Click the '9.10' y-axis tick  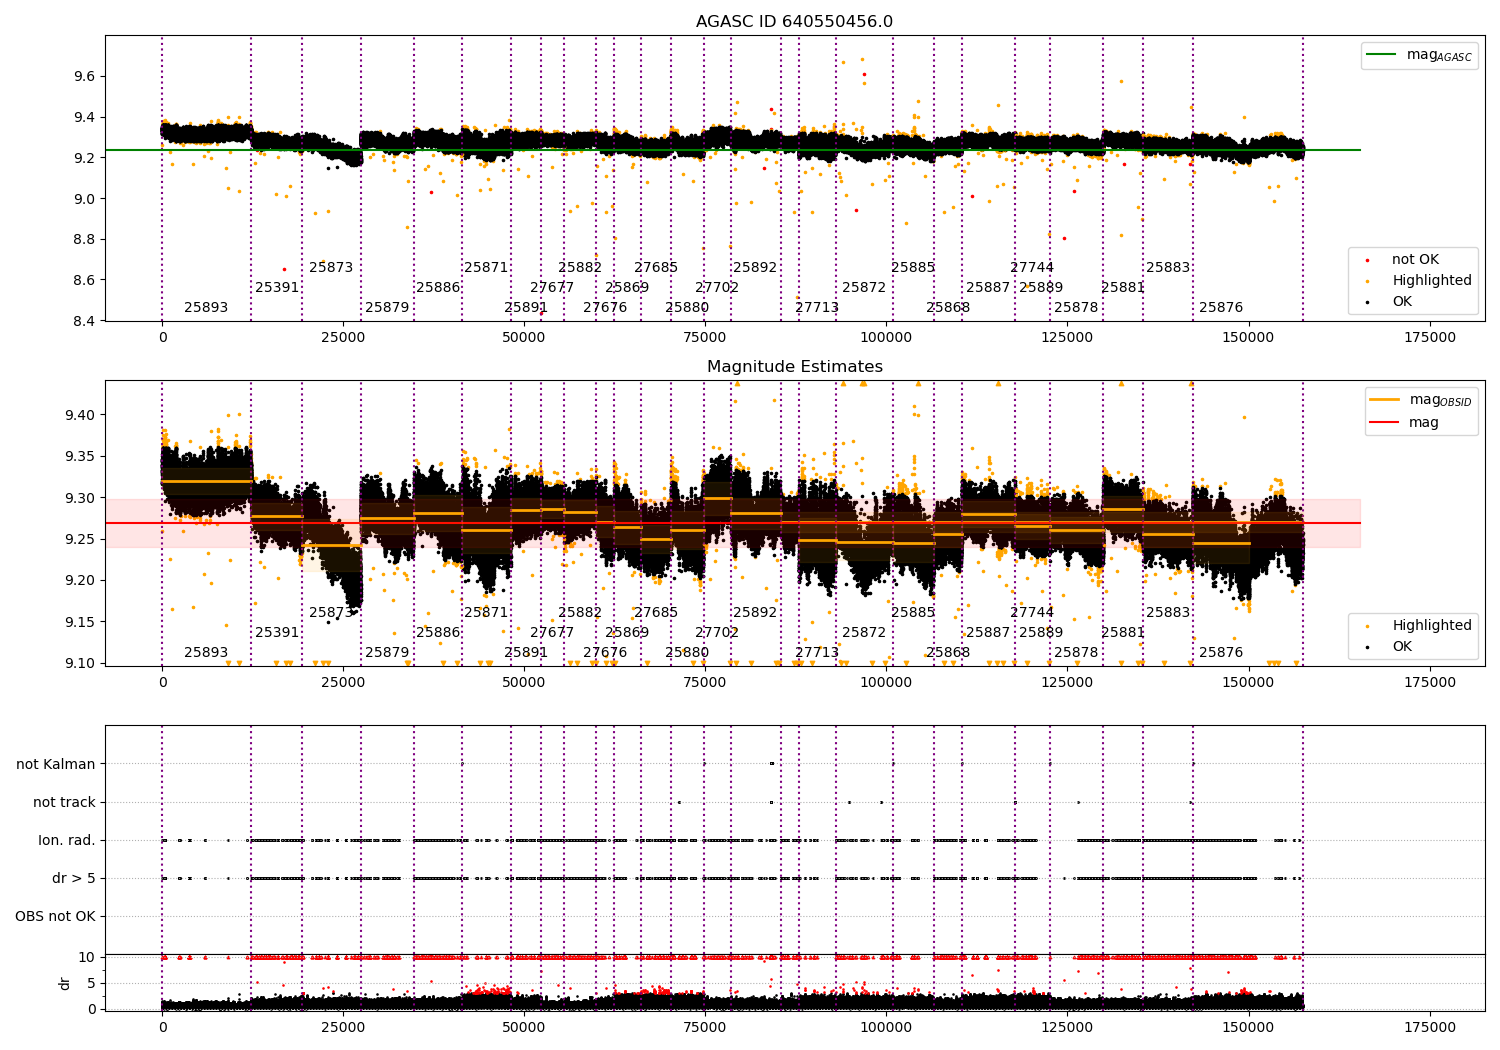(x=80, y=663)
